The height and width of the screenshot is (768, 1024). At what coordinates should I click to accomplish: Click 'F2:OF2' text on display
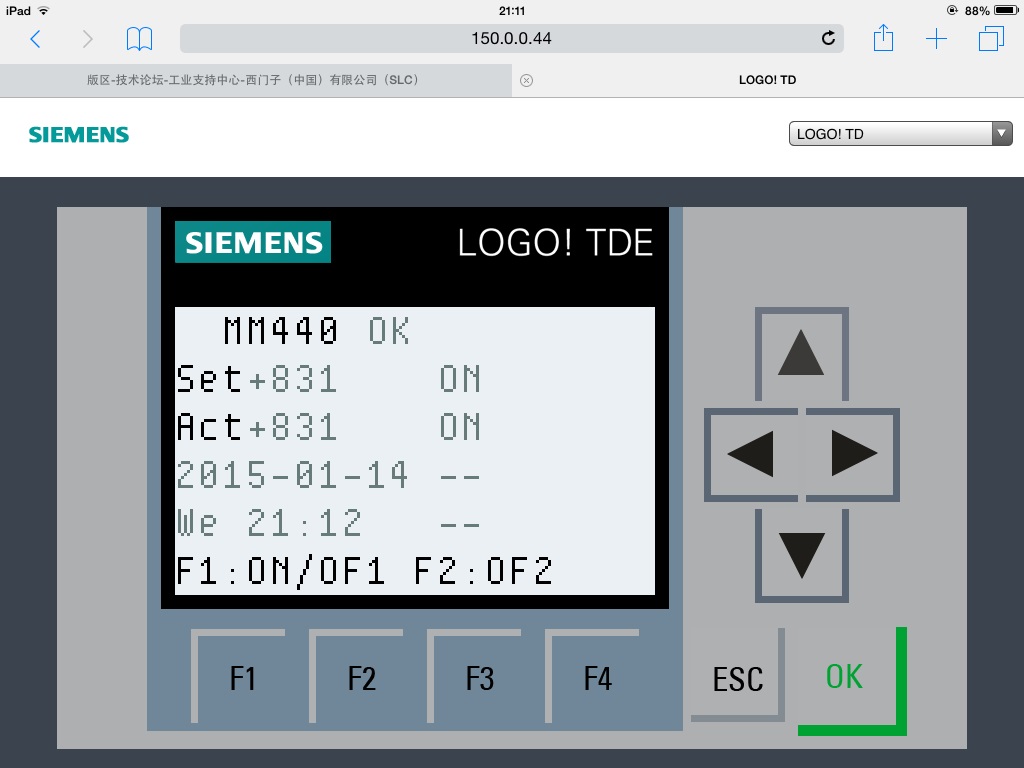[x=483, y=571]
